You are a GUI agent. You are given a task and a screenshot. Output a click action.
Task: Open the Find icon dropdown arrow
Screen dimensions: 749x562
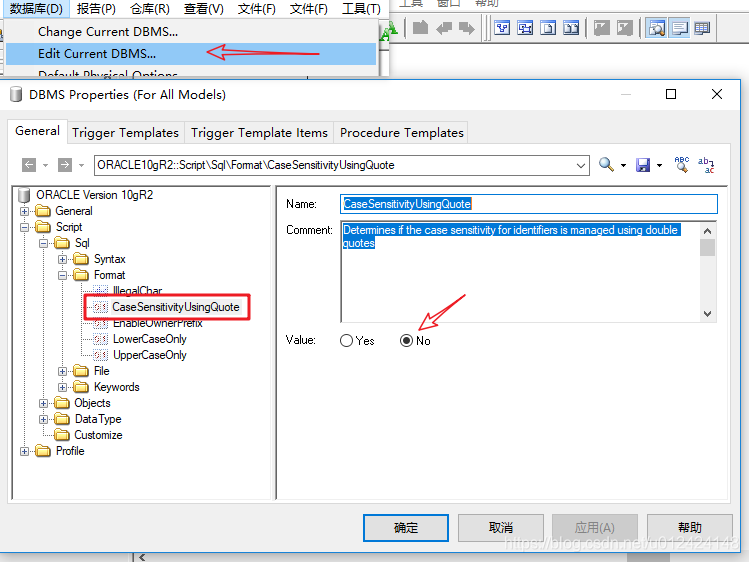(623, 166)
